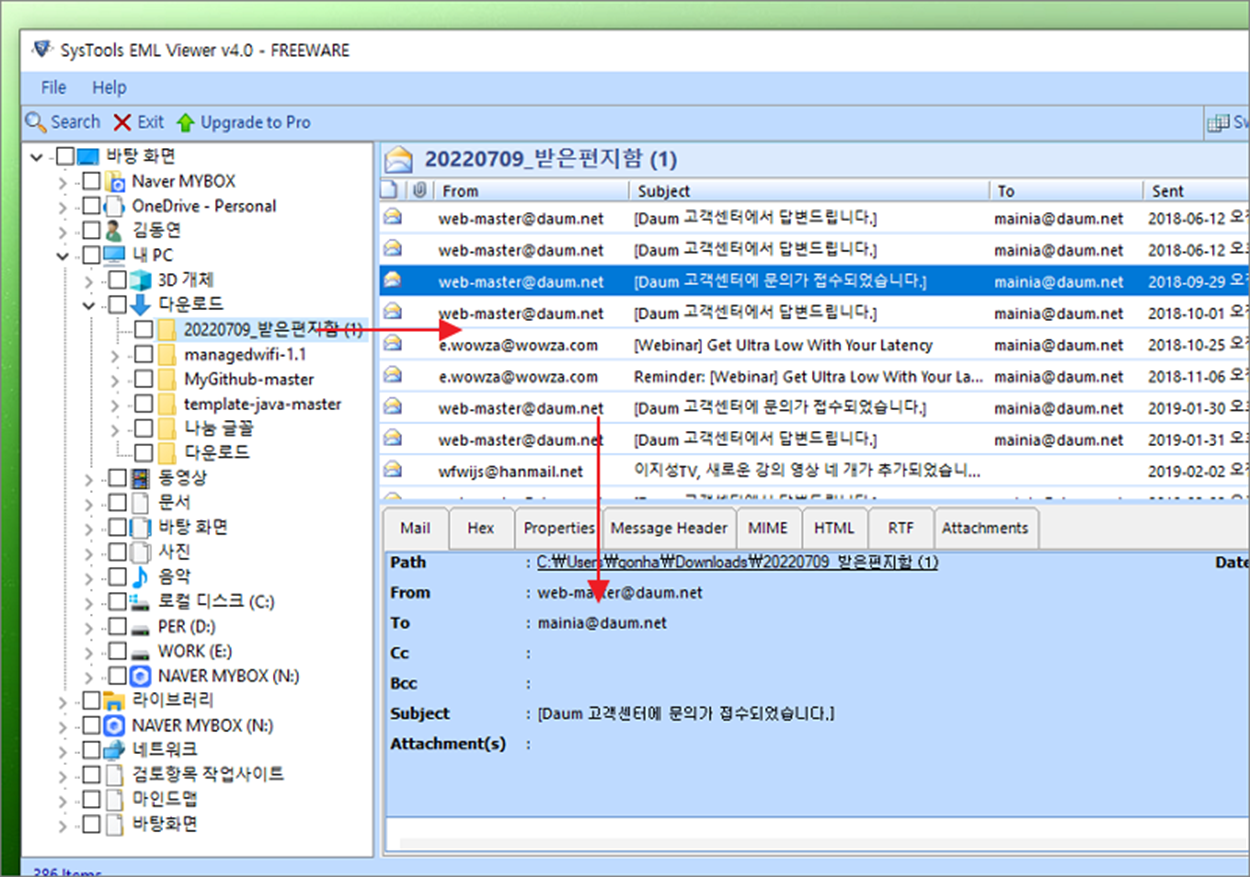Click the OneDrive - Personal cloud icon

coord(116,206)
